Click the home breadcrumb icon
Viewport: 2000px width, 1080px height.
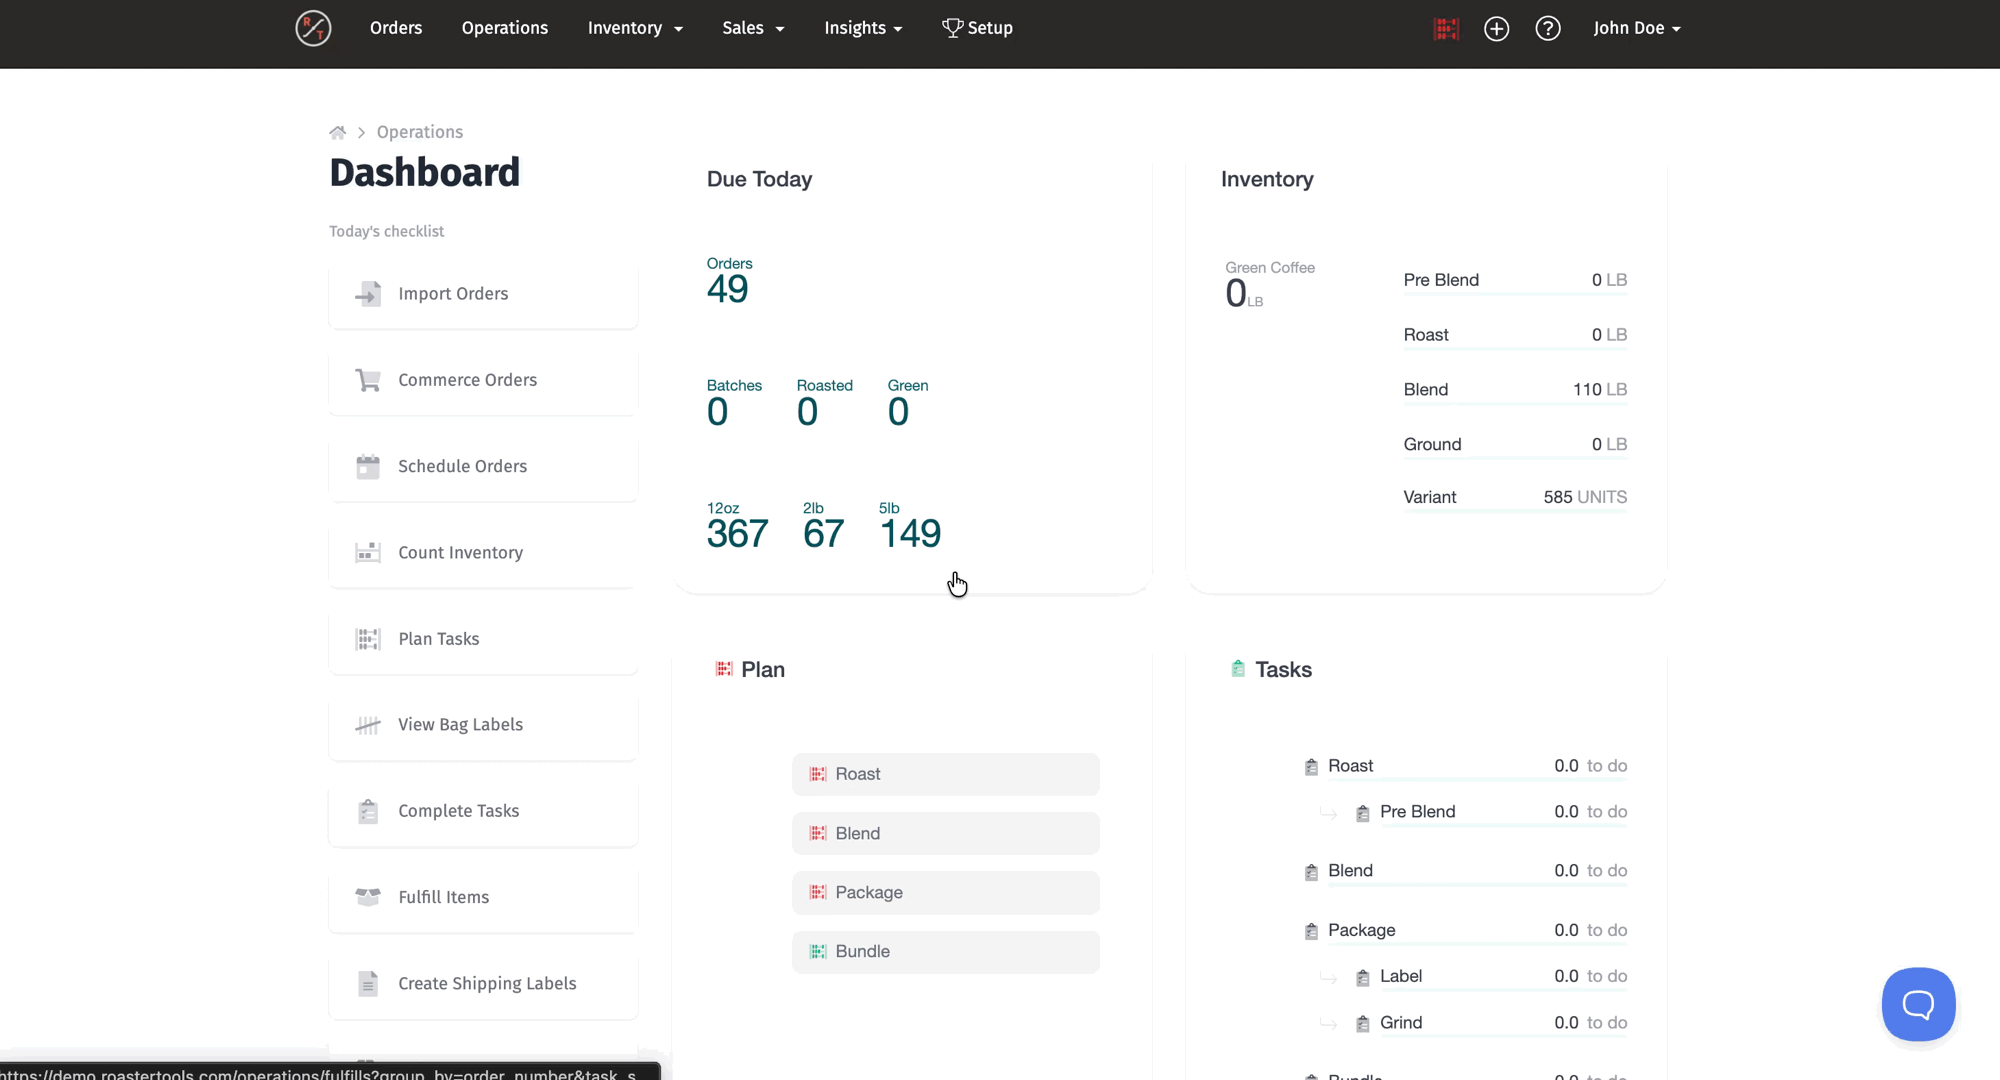pyautogui.click(x=338, y=132)
